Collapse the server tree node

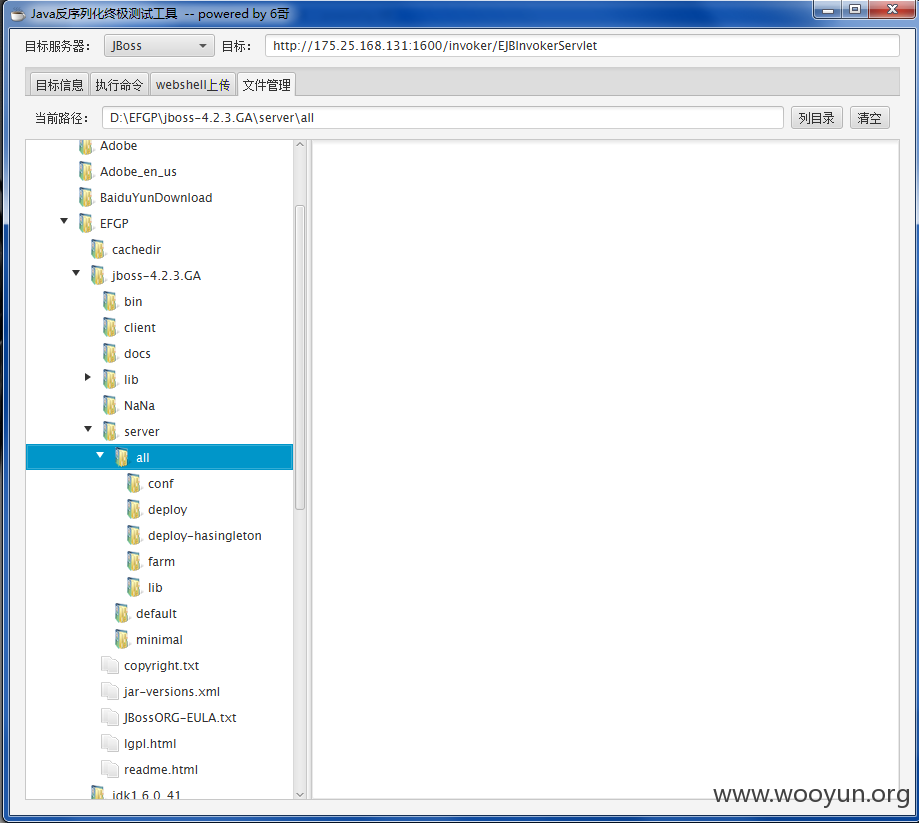[88, 429]
